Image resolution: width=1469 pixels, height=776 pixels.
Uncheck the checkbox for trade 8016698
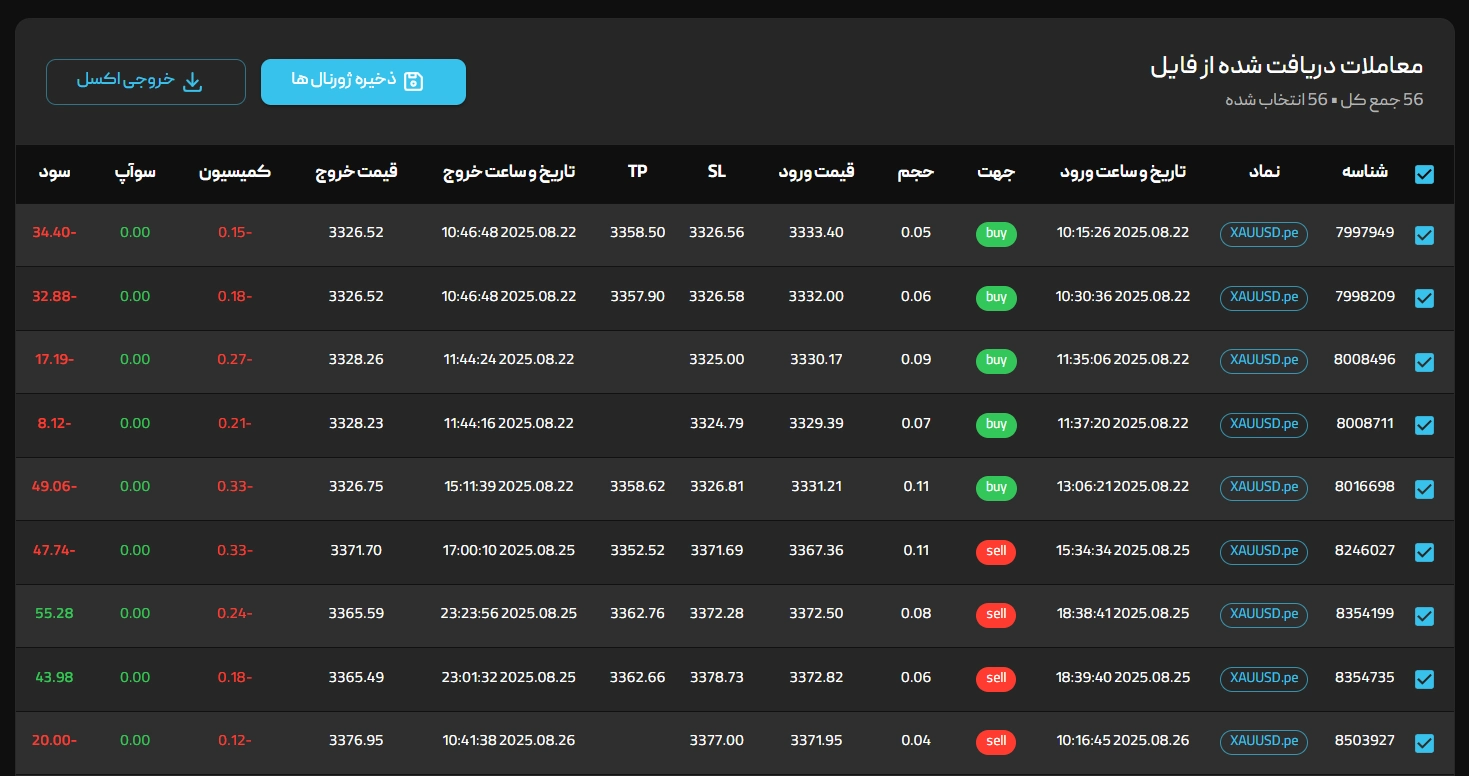click(x=1424, y=489)
